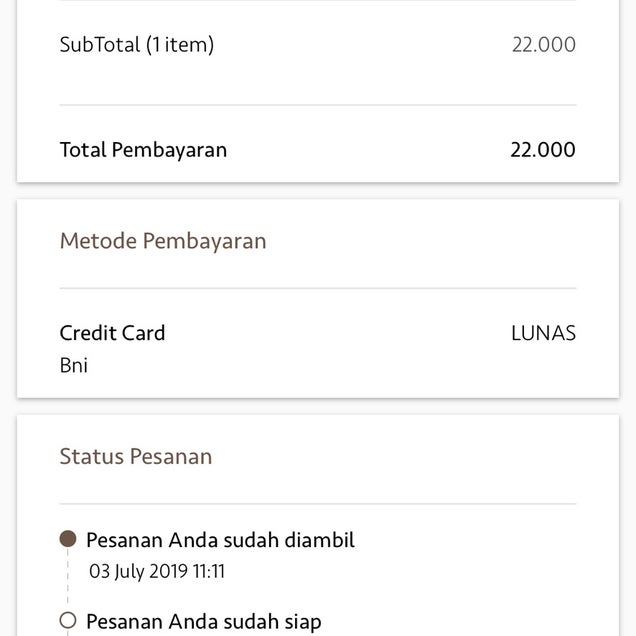The width and height of the screenshot is (636, 636).
Task: Click the 'SubTotal (1 item)' label
Action: tap(137, 44)
